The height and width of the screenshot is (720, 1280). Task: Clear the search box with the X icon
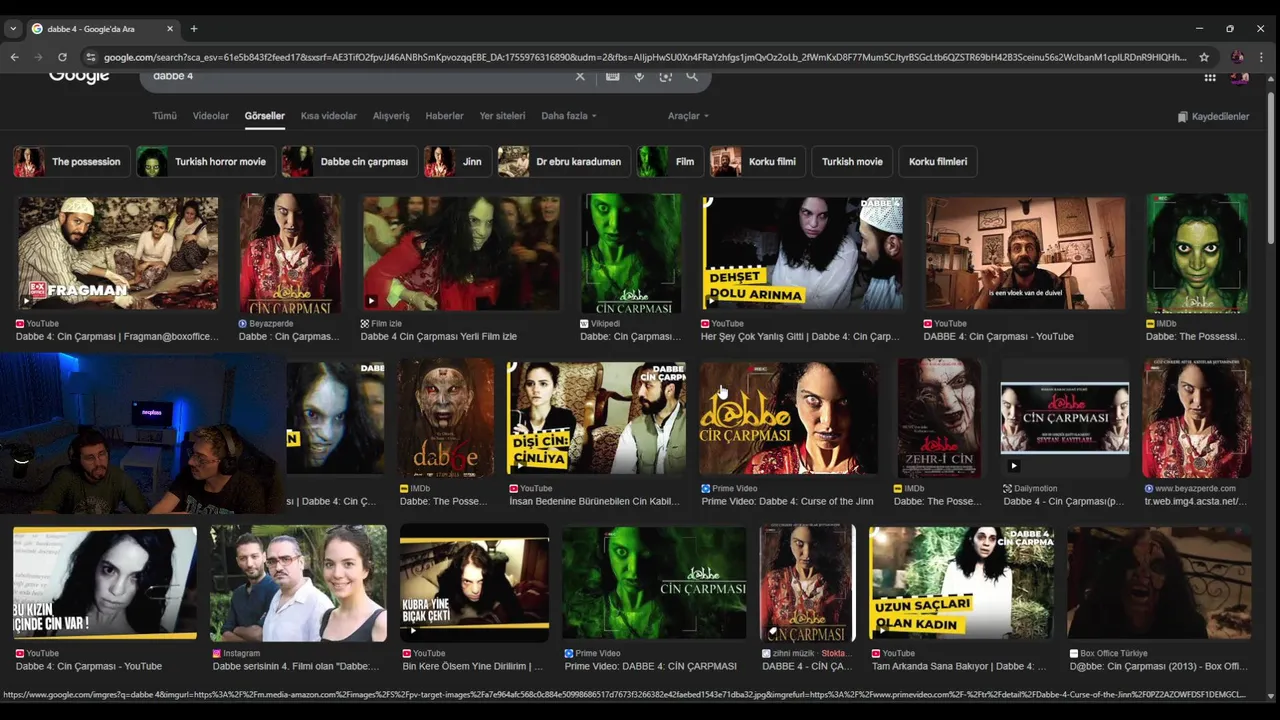tap(580, 76)
